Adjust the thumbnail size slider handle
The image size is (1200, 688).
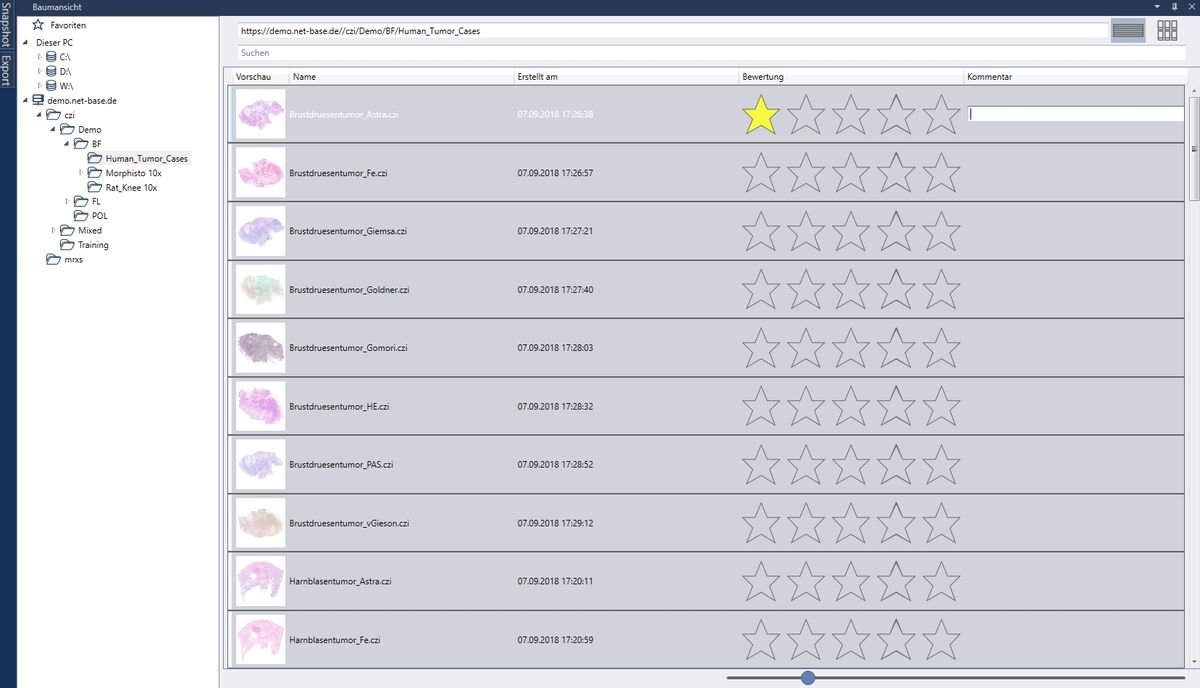(x=808, y=678)
